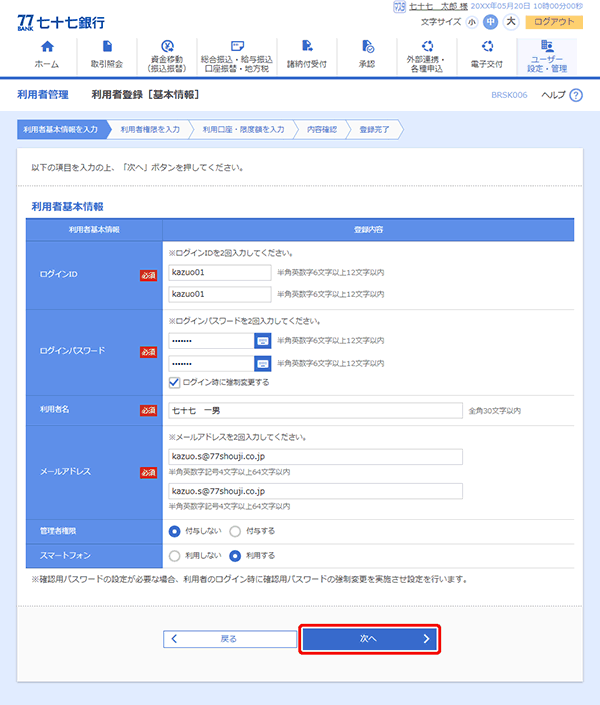Select step 内容確認
This screenshot has width=600, height=705.
322,129
